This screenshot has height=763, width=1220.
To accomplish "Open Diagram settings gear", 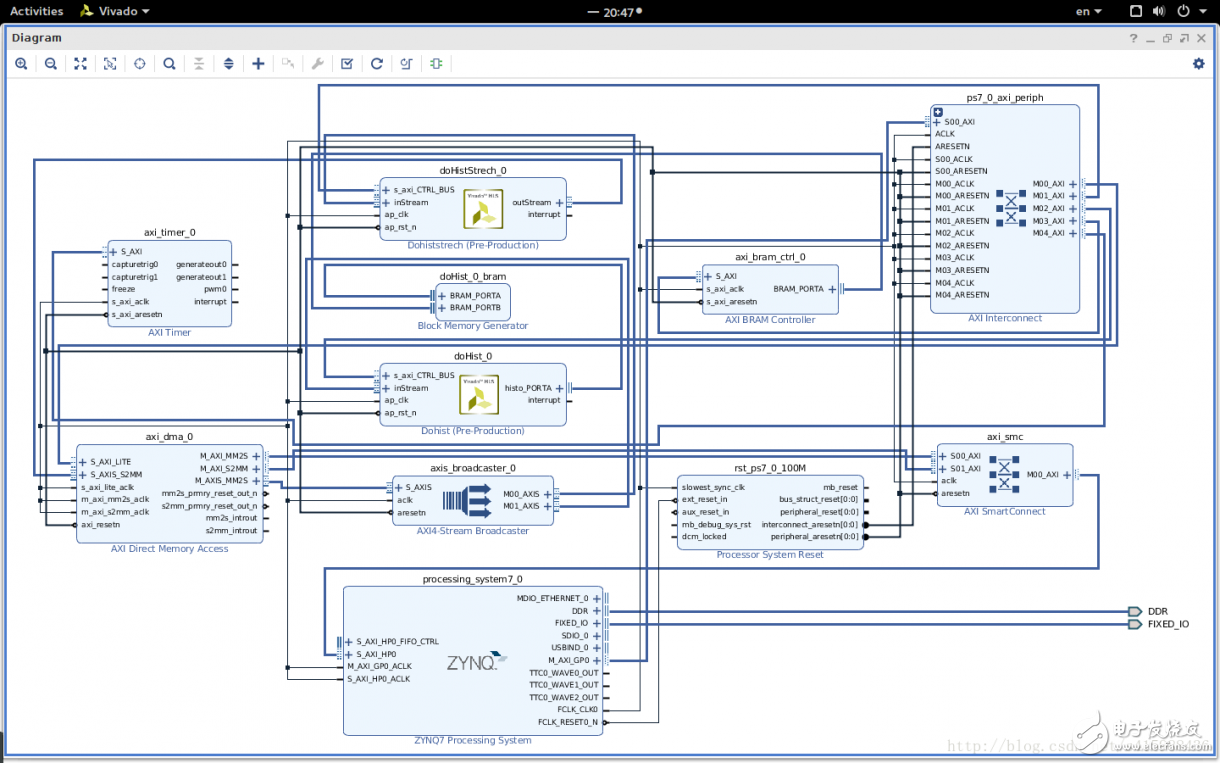I will 1199,63.
